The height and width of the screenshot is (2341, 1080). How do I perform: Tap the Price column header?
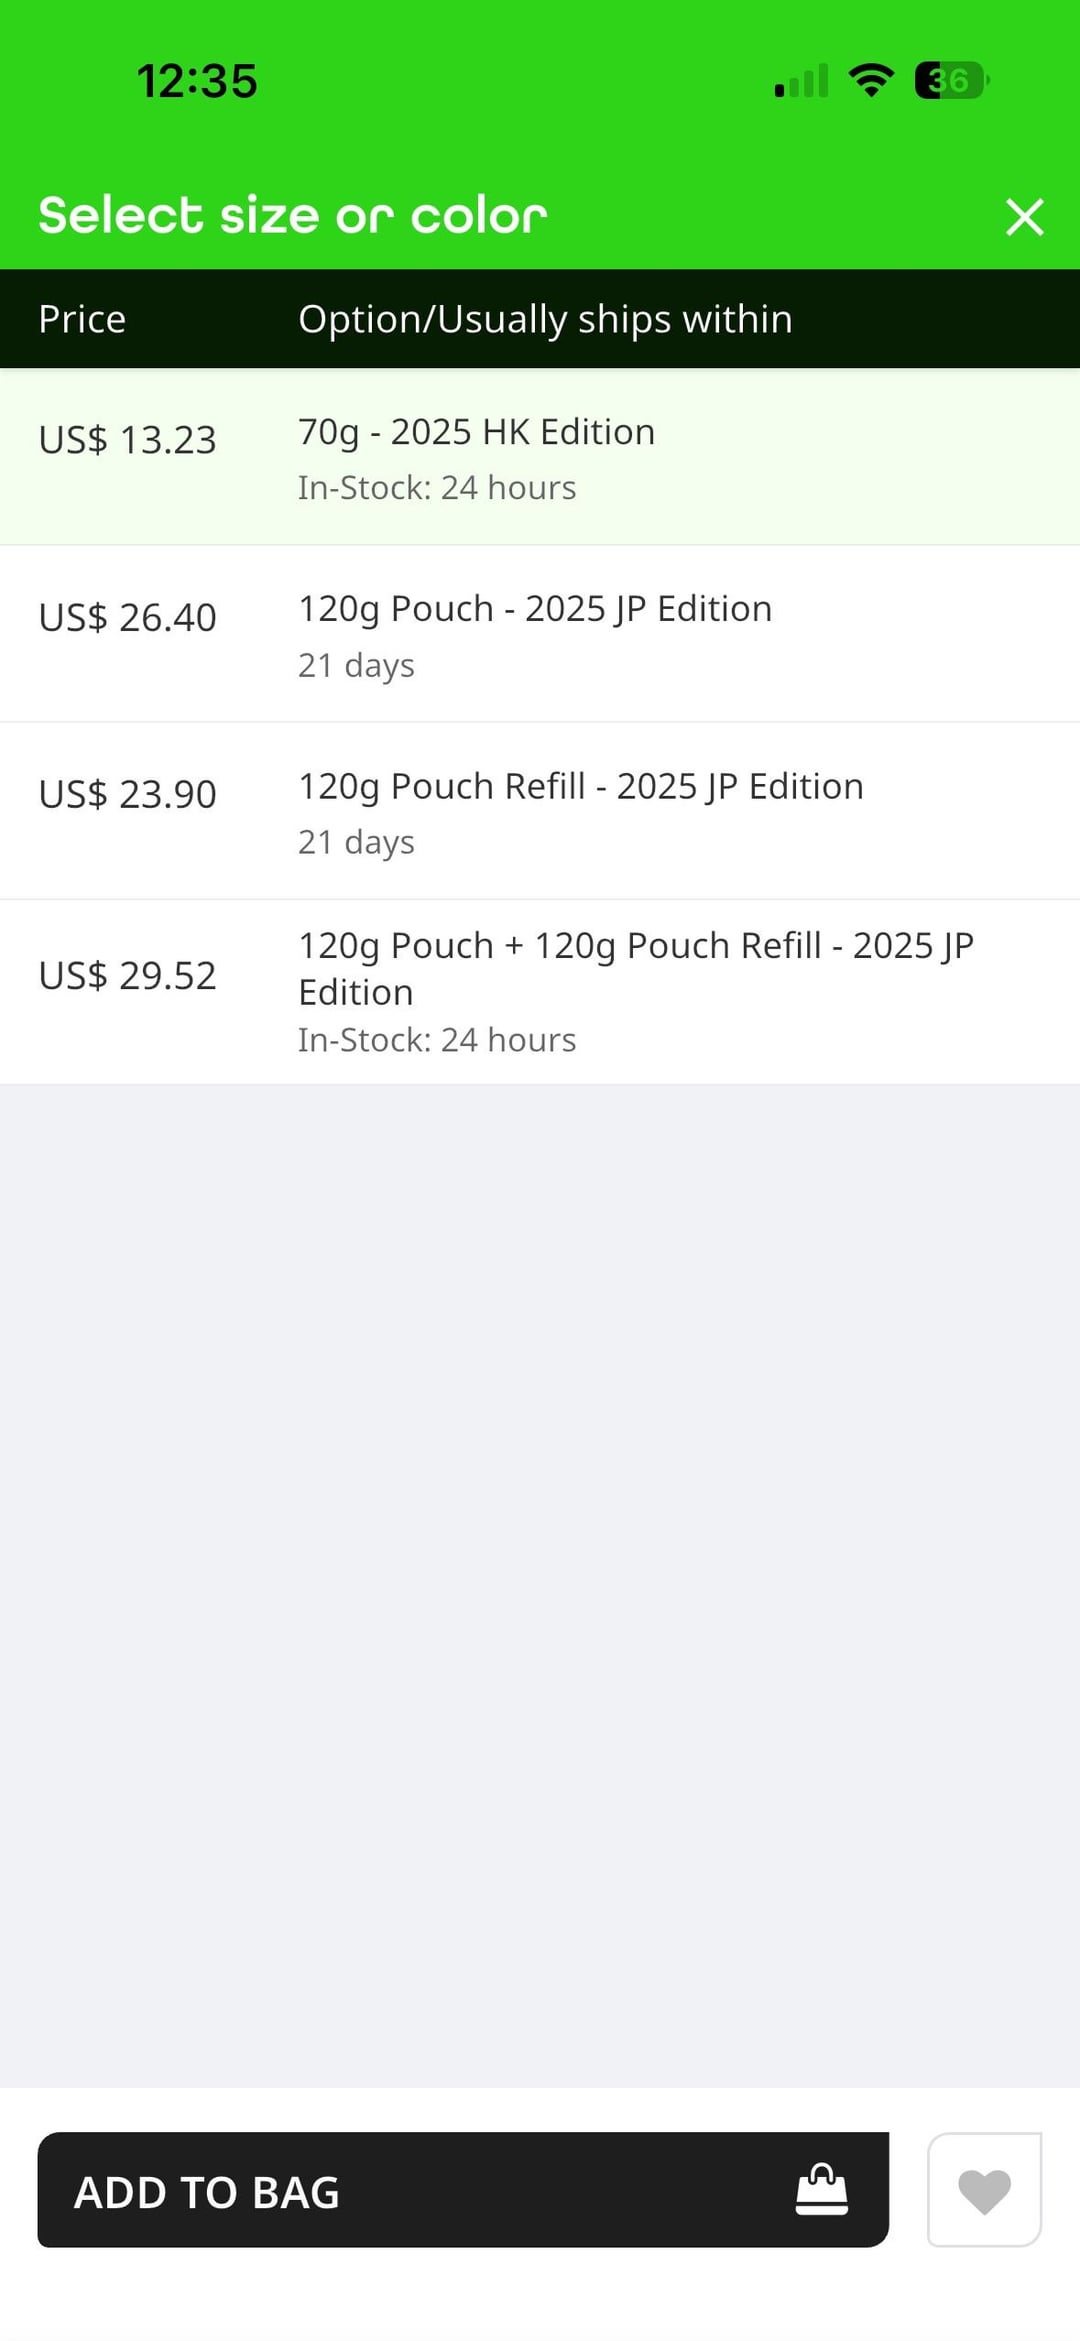point(82,319)
